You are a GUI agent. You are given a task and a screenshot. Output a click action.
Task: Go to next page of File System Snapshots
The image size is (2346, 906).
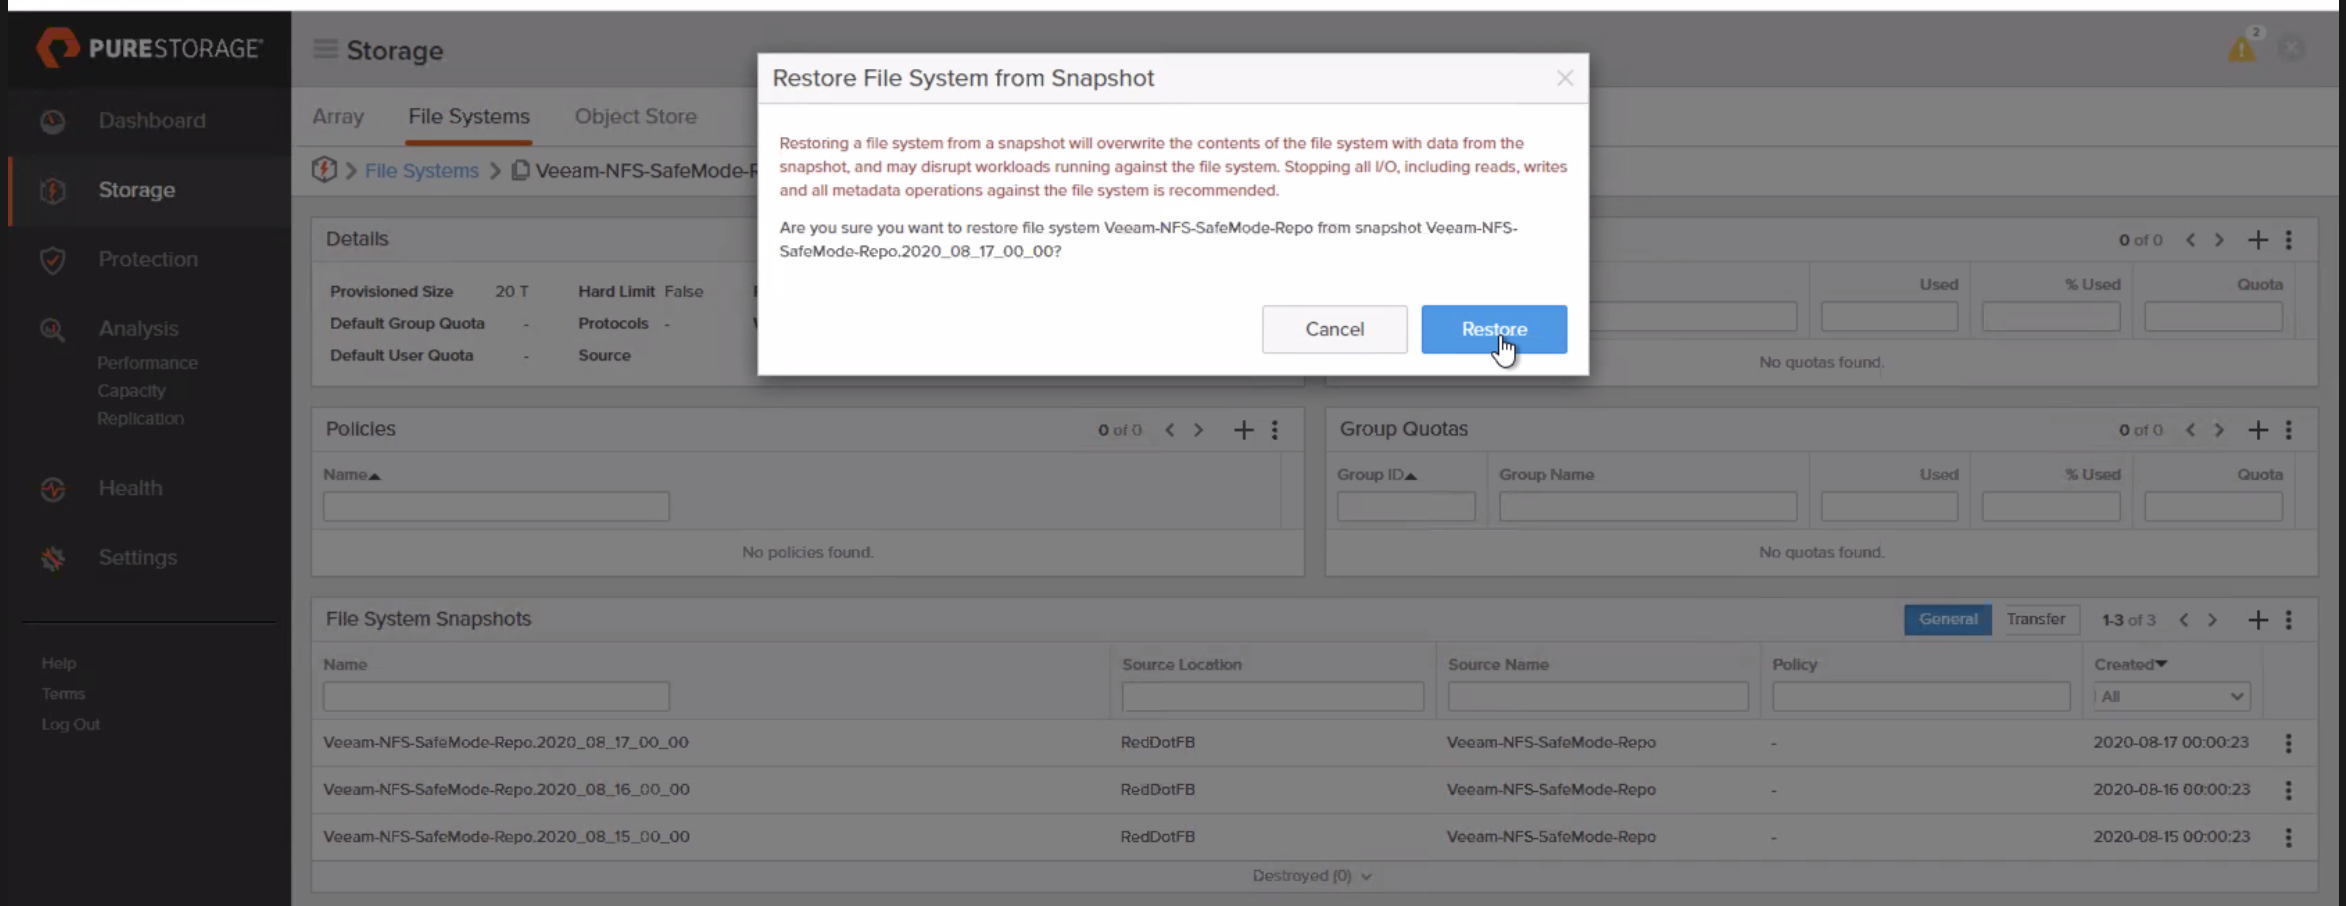click(2212, 620)
